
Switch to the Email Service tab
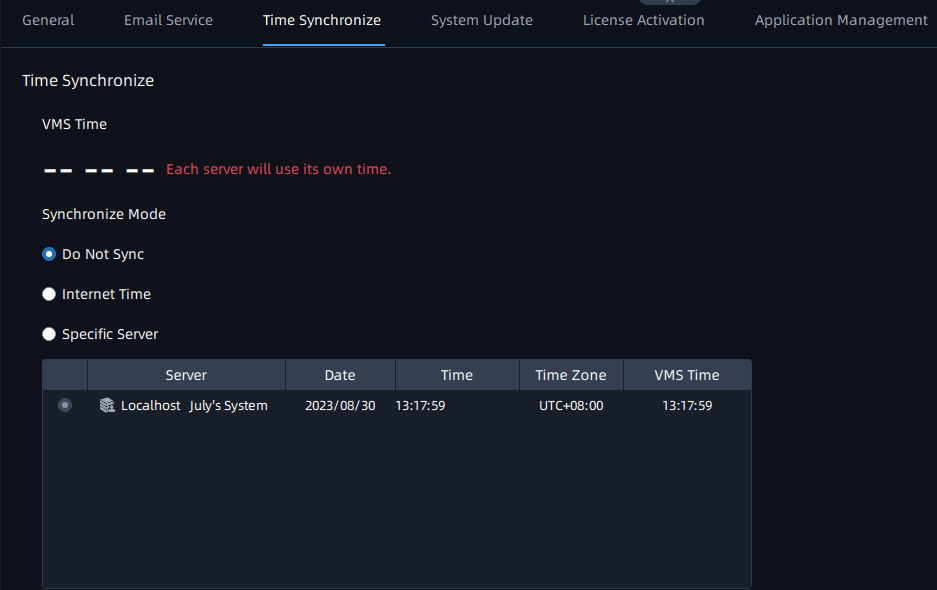(x=168, y=20)
